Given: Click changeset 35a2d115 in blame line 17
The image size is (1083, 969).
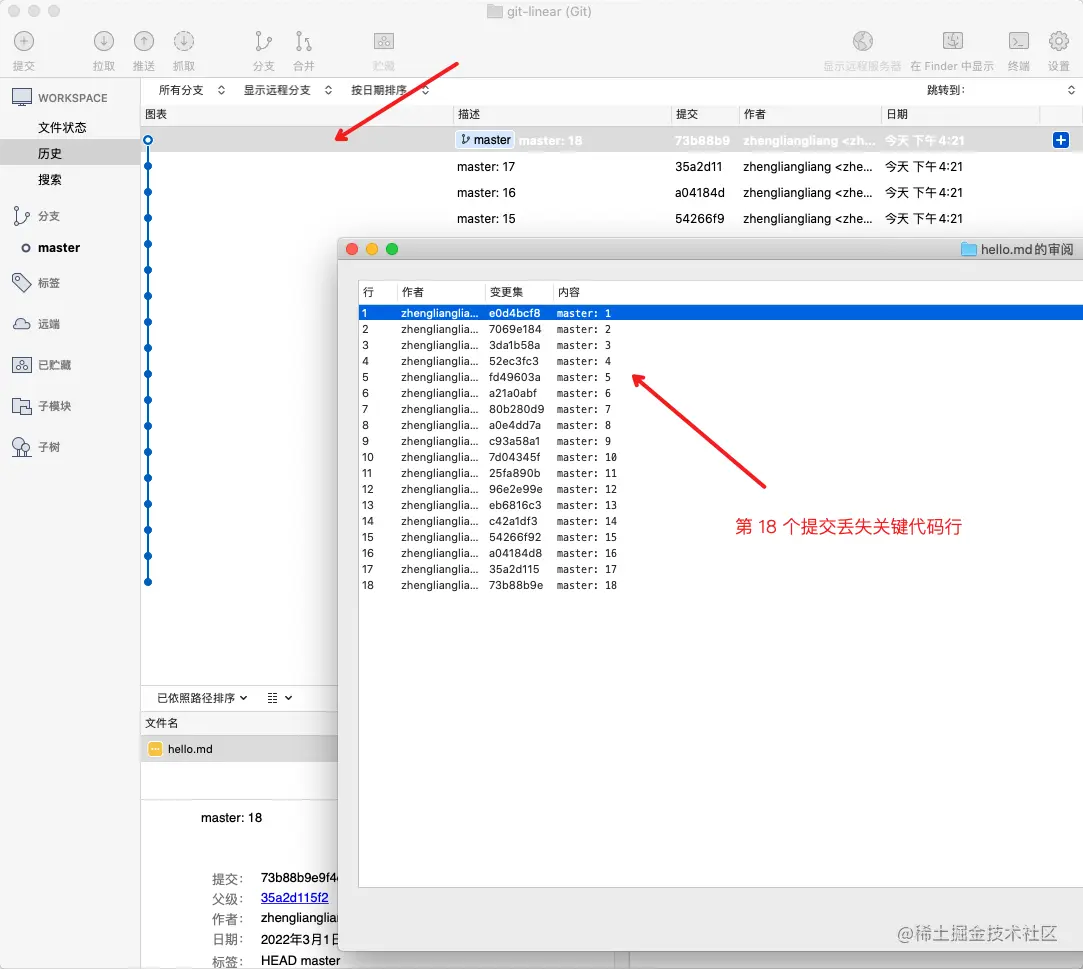Looking at the screenshot, I should tap(514, 569).
